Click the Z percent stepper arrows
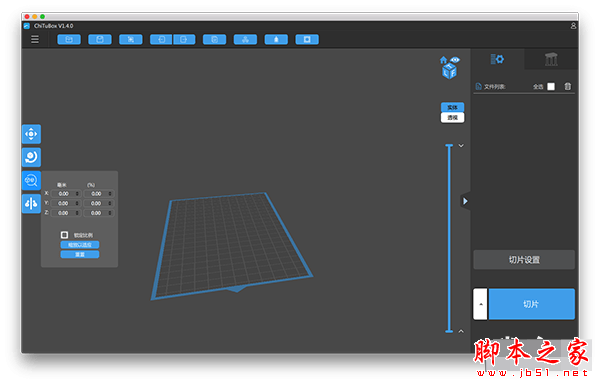 110,213
